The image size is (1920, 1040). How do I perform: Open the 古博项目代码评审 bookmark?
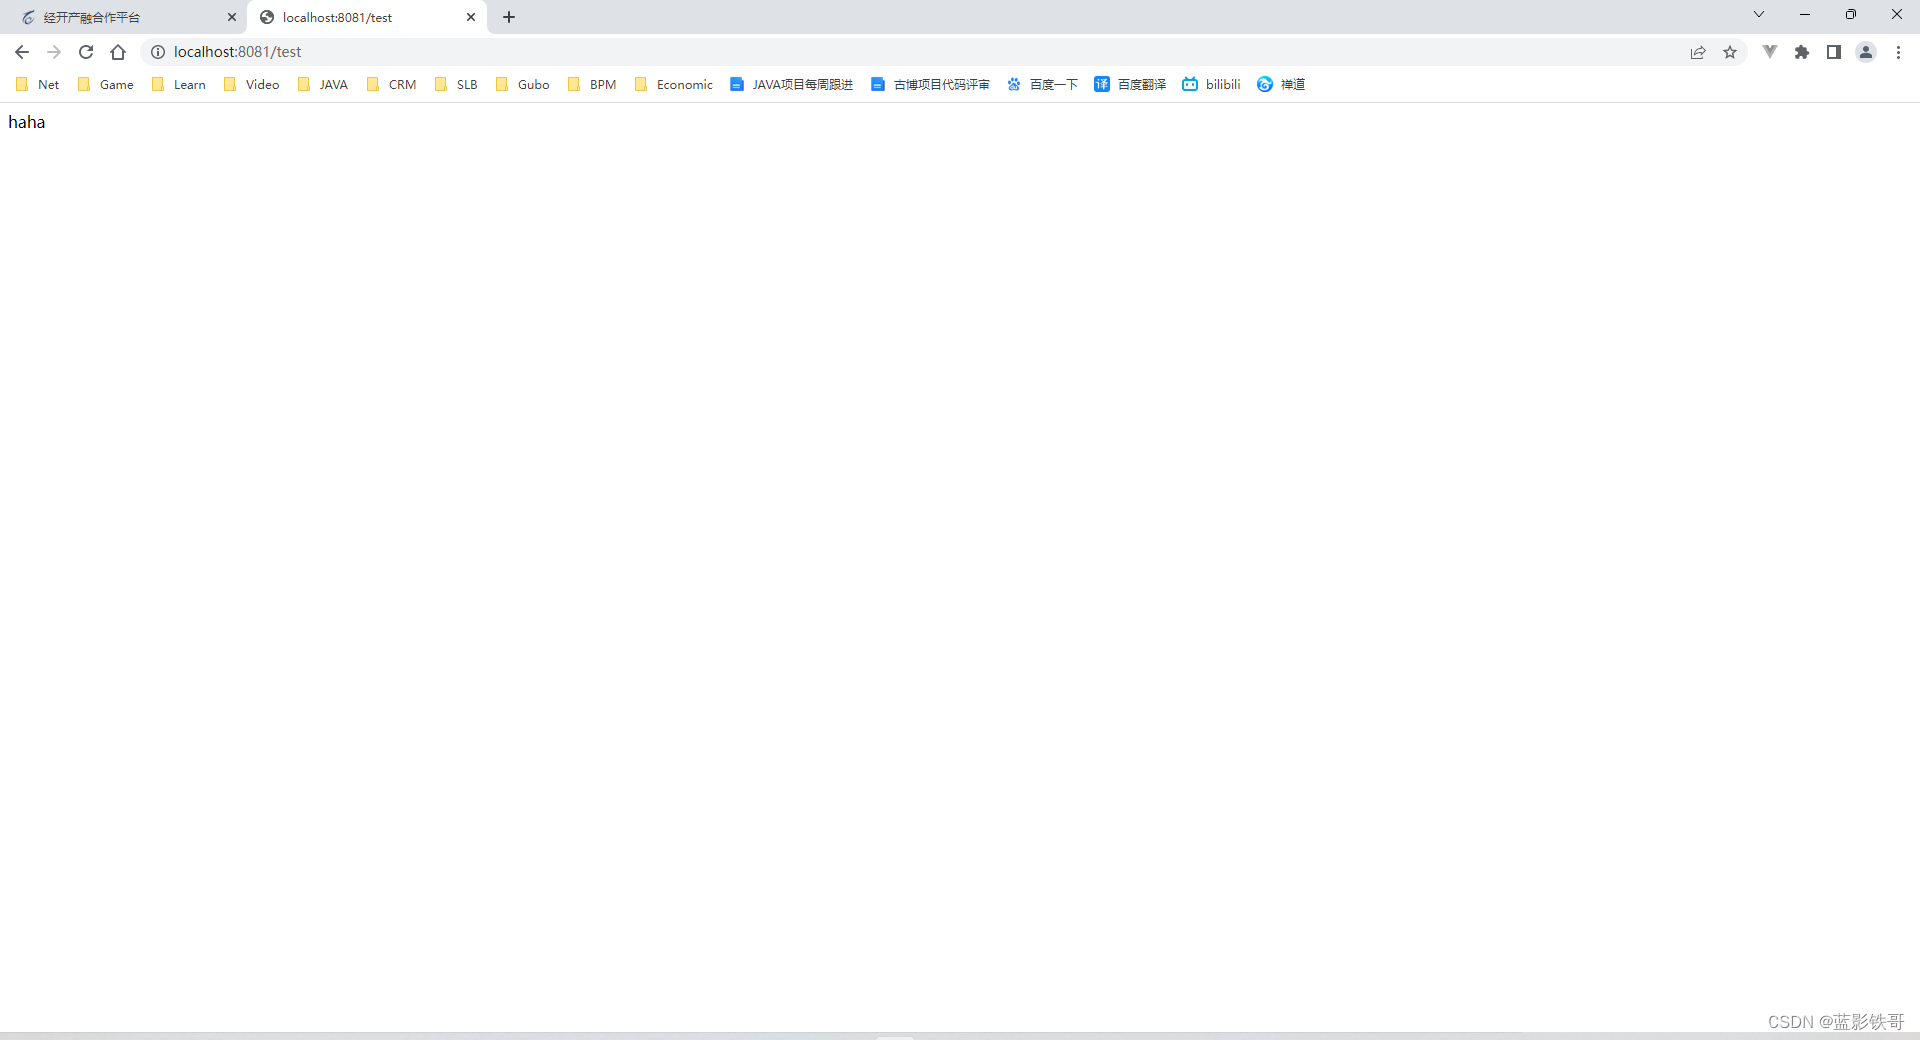click(x=931, y=84)
